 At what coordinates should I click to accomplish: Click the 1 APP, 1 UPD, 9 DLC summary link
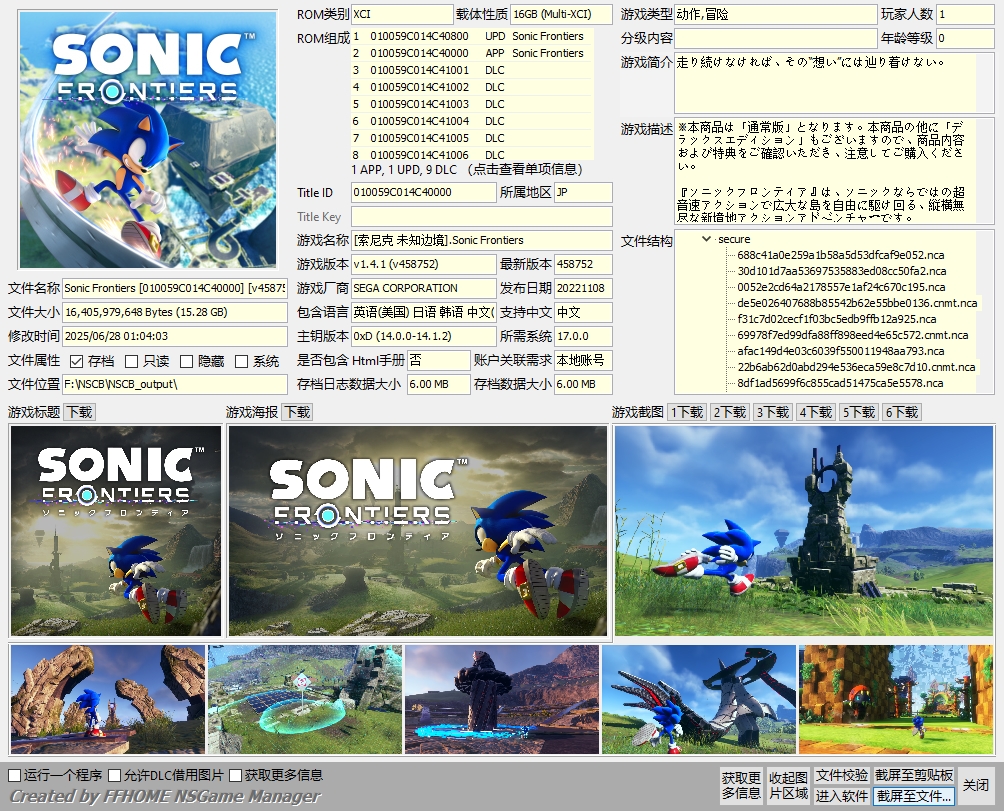point(467,170)
